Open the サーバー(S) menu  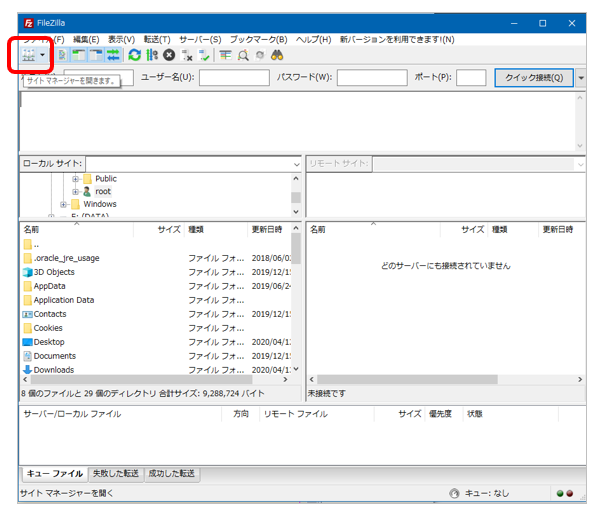coord(200,39)
